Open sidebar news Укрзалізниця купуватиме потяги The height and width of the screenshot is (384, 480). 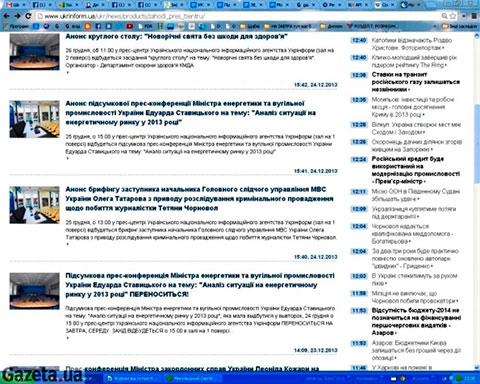coord(414,213)
